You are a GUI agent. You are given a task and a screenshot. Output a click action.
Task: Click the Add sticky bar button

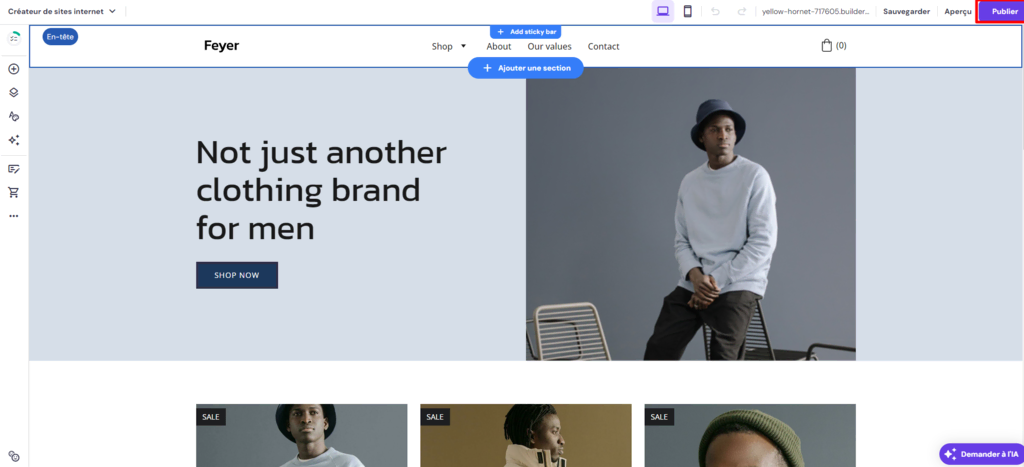pyautogui.click(x=526, y=31)
